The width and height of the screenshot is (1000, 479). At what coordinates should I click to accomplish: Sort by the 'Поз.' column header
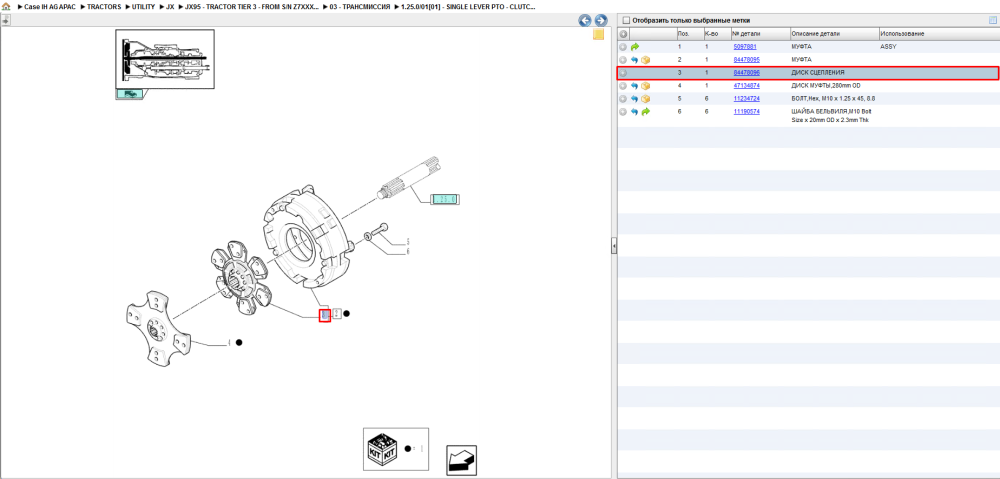coord(689,34)
